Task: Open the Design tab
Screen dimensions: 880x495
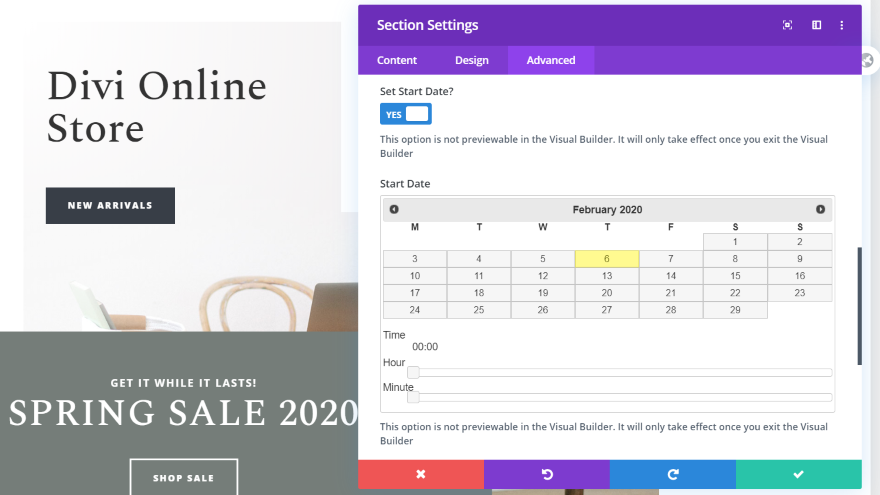Action: coord(472,60)
